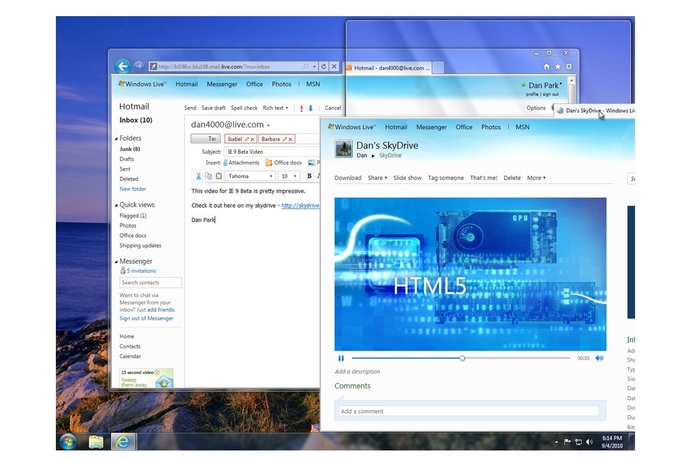Insert Office docs
Viewport: 693px width, 461px height.
click(x=283, y=163)
